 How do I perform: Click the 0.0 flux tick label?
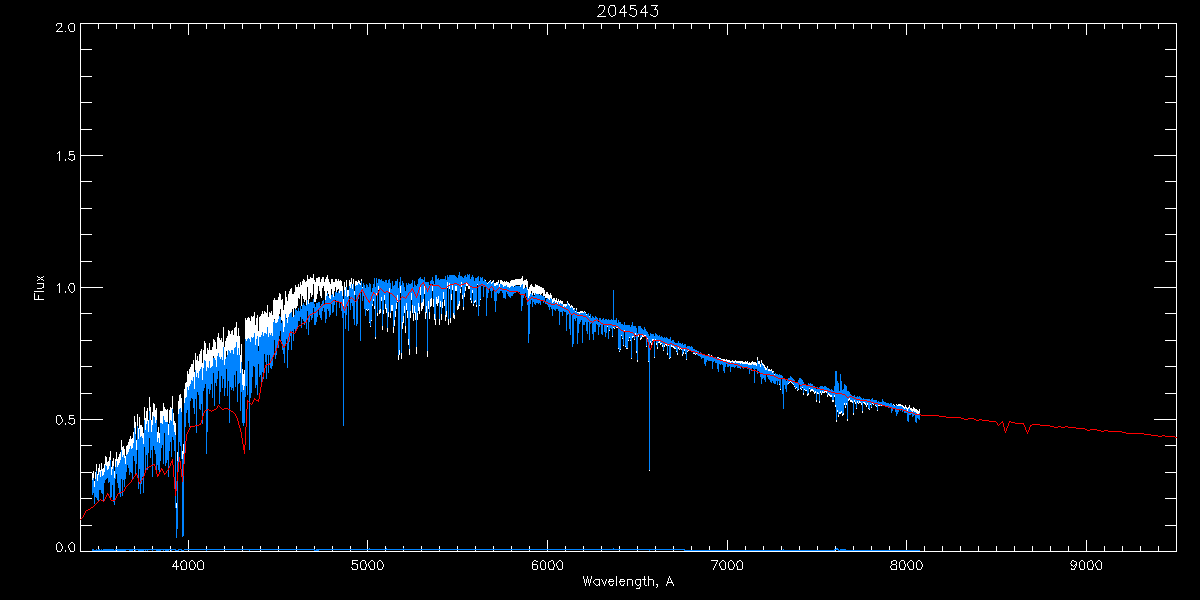click(66, 547)
